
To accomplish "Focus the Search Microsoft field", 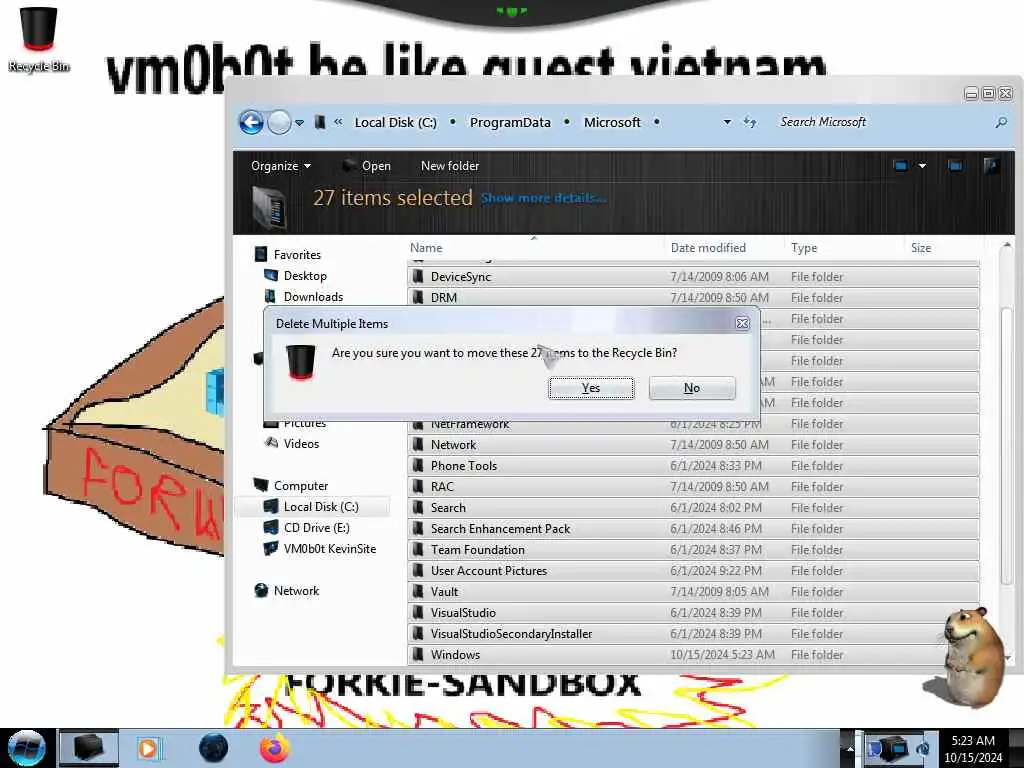I will coord(882,122).
